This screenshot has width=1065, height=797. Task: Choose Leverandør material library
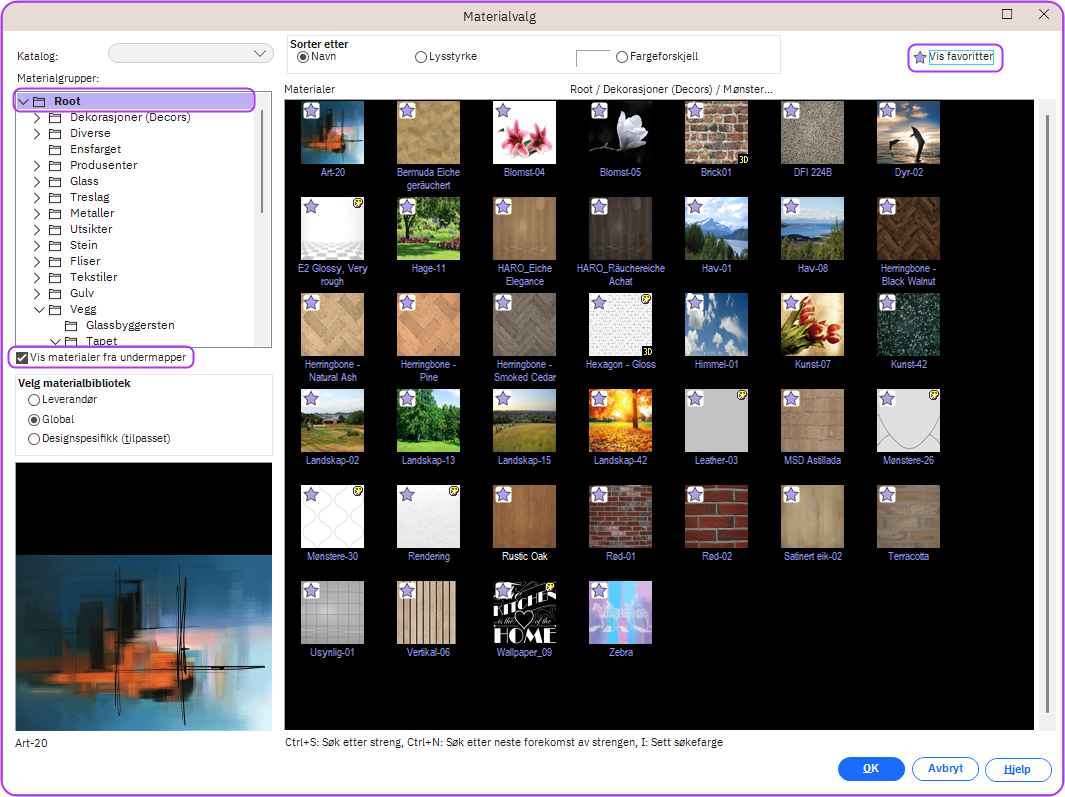pyautogui.click(x=34, y=400)
